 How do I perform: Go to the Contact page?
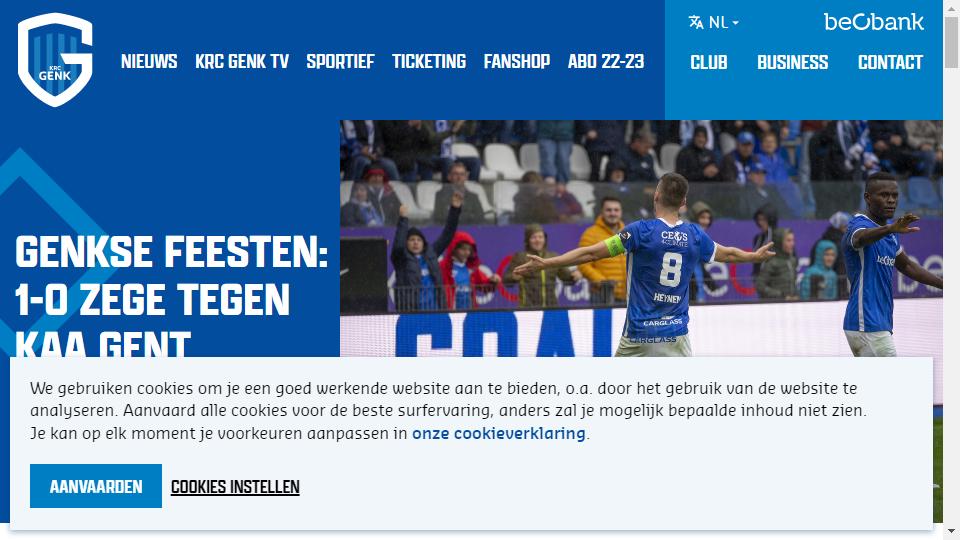pyautogui.click(x=890, y=62)
